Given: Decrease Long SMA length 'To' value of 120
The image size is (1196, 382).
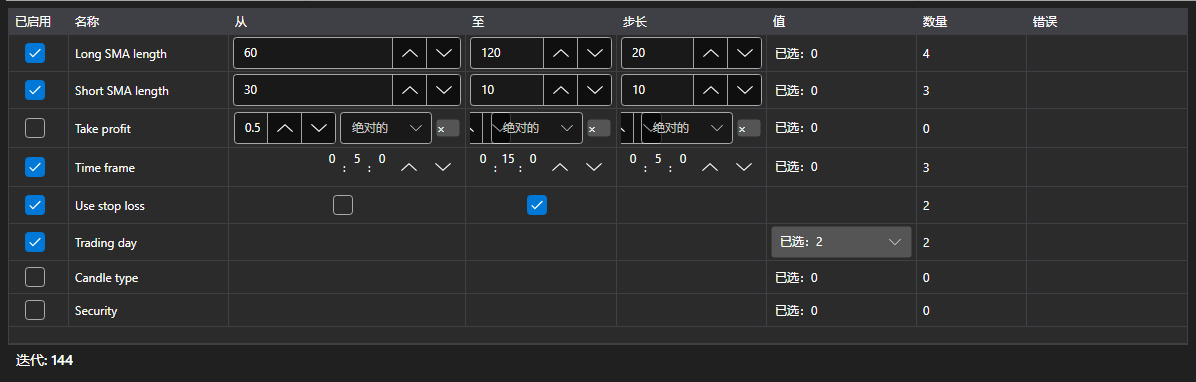Looking at the screenshot, I should pyautogui.click(x=594, y=53).
